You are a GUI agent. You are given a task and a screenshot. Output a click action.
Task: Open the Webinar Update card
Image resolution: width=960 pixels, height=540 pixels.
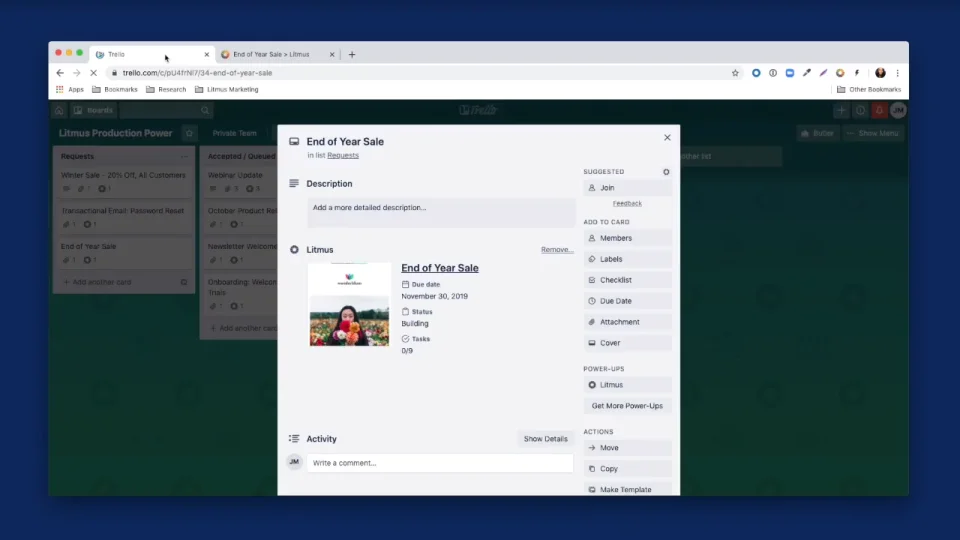pyautogui.click(x=241, y=181)
